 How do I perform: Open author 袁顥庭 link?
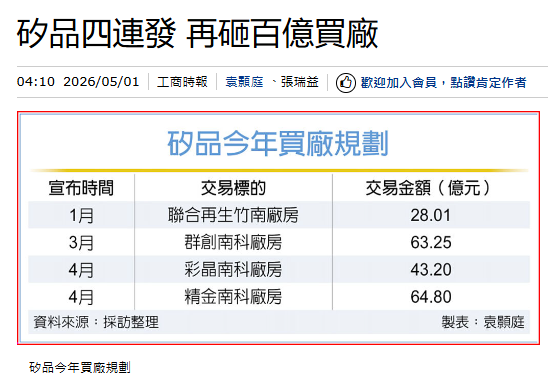[x=244, y=82]
